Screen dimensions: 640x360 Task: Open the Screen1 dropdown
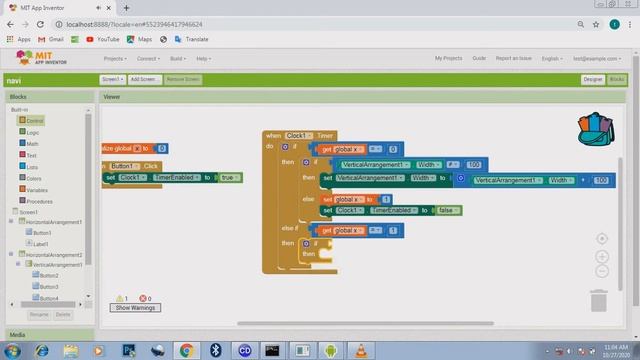pyautogui.click(x=113, y=79)
